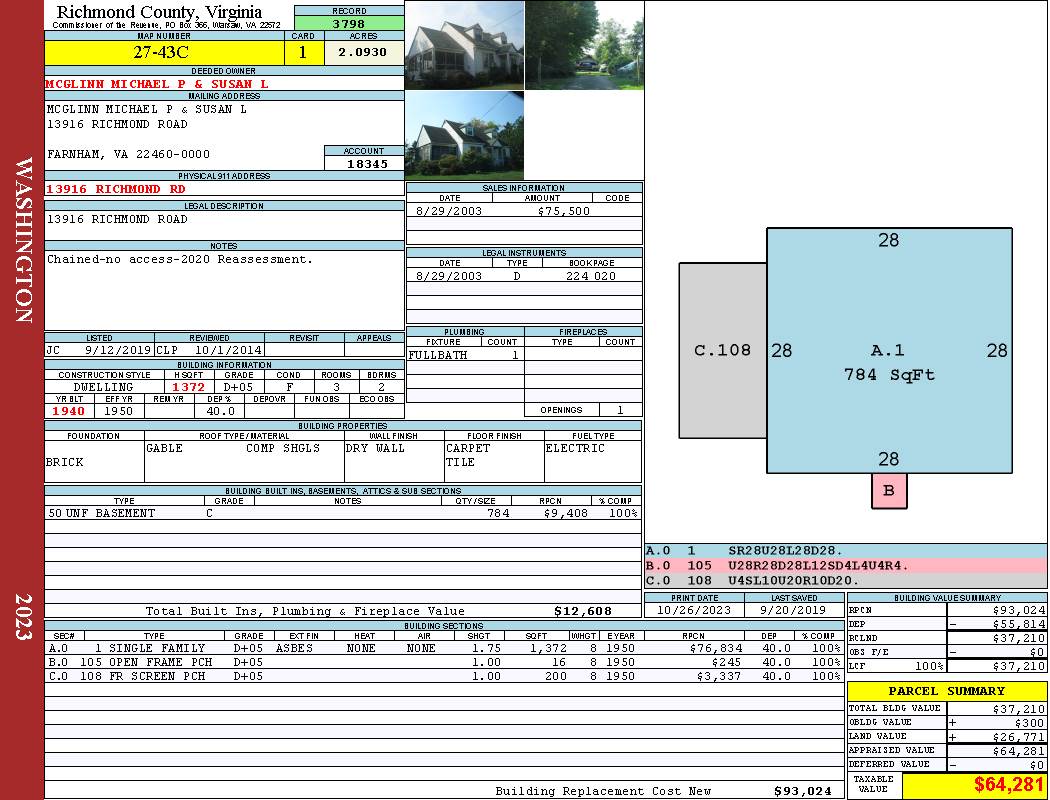This screenshot has height=800, width=1050.
Task: Select the notes text about 2020 Reassessment
Action: tap(180, 259)
